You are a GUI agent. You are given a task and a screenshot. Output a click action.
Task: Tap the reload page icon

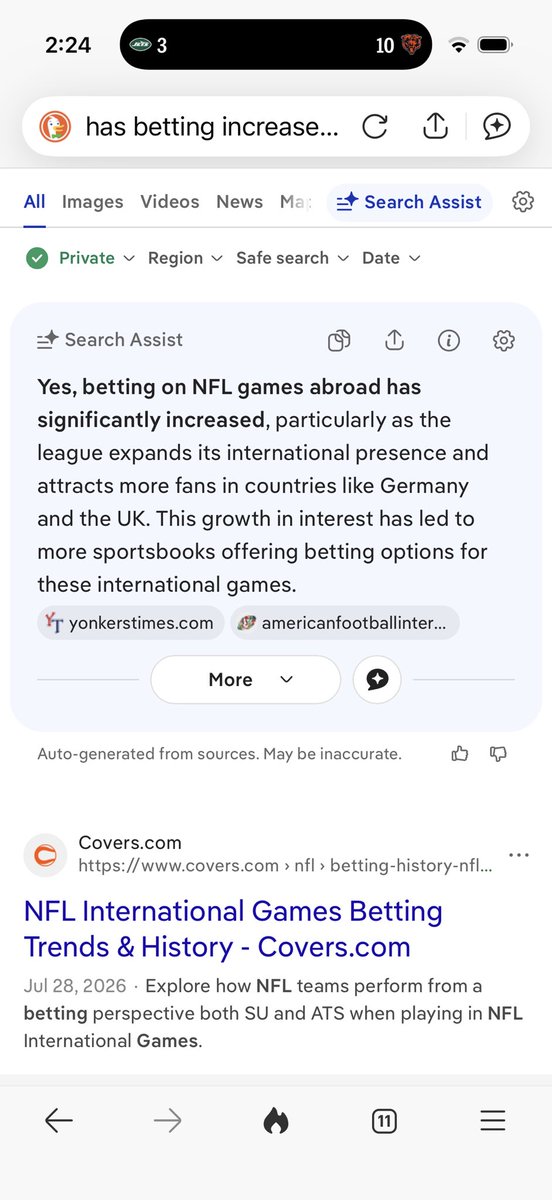click(375, 126)
